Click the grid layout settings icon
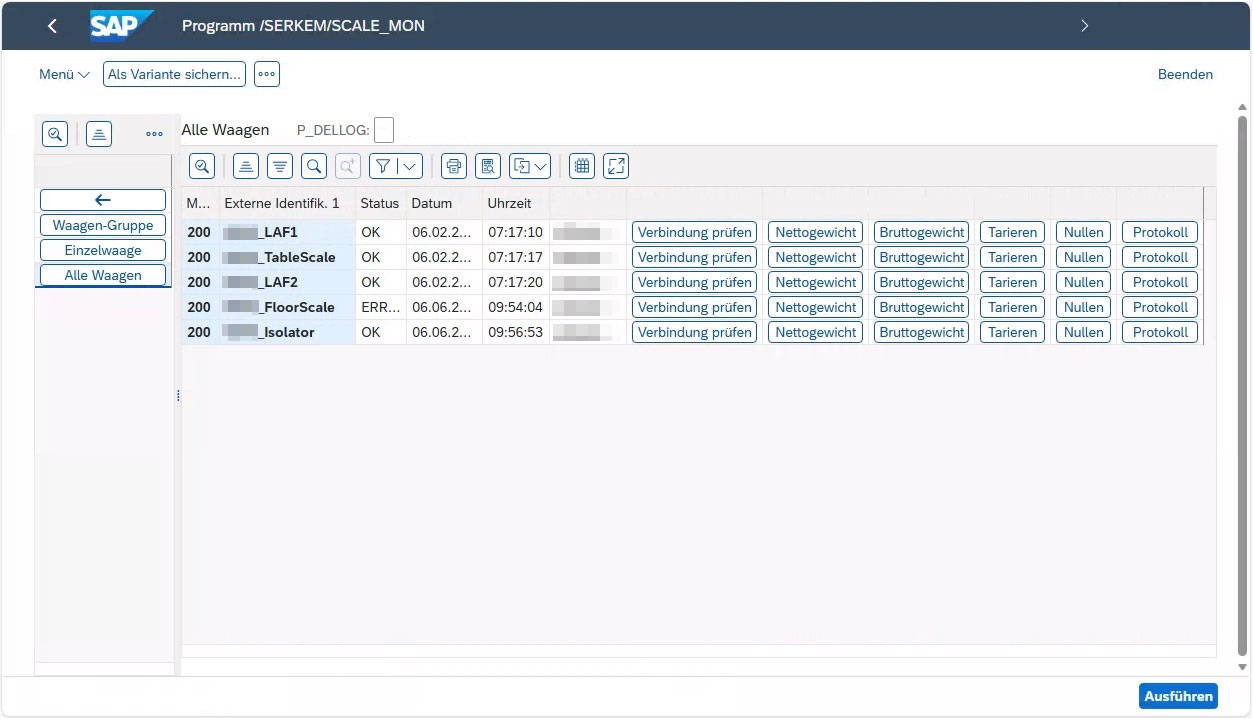1253x719 pixels. (582, 166)
